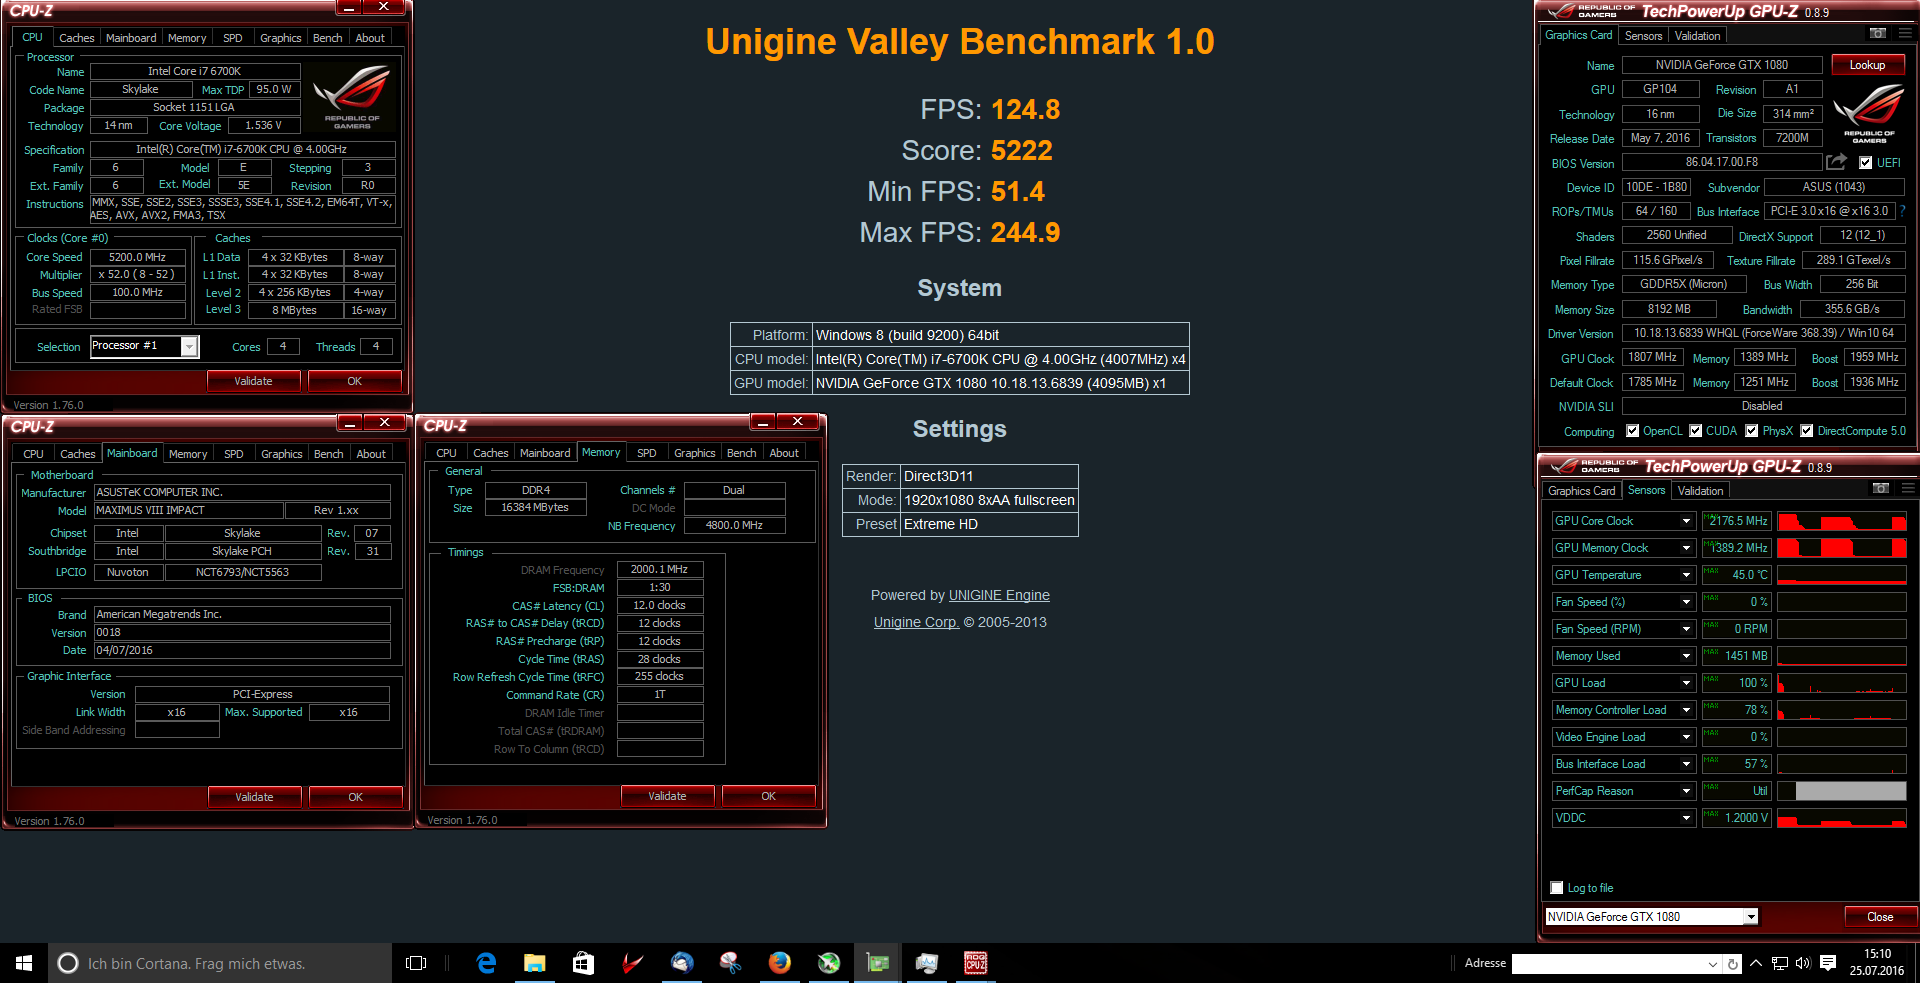1920x983 pixels.
Task: Click the network icon in system tray
Action: [1780, 963]
